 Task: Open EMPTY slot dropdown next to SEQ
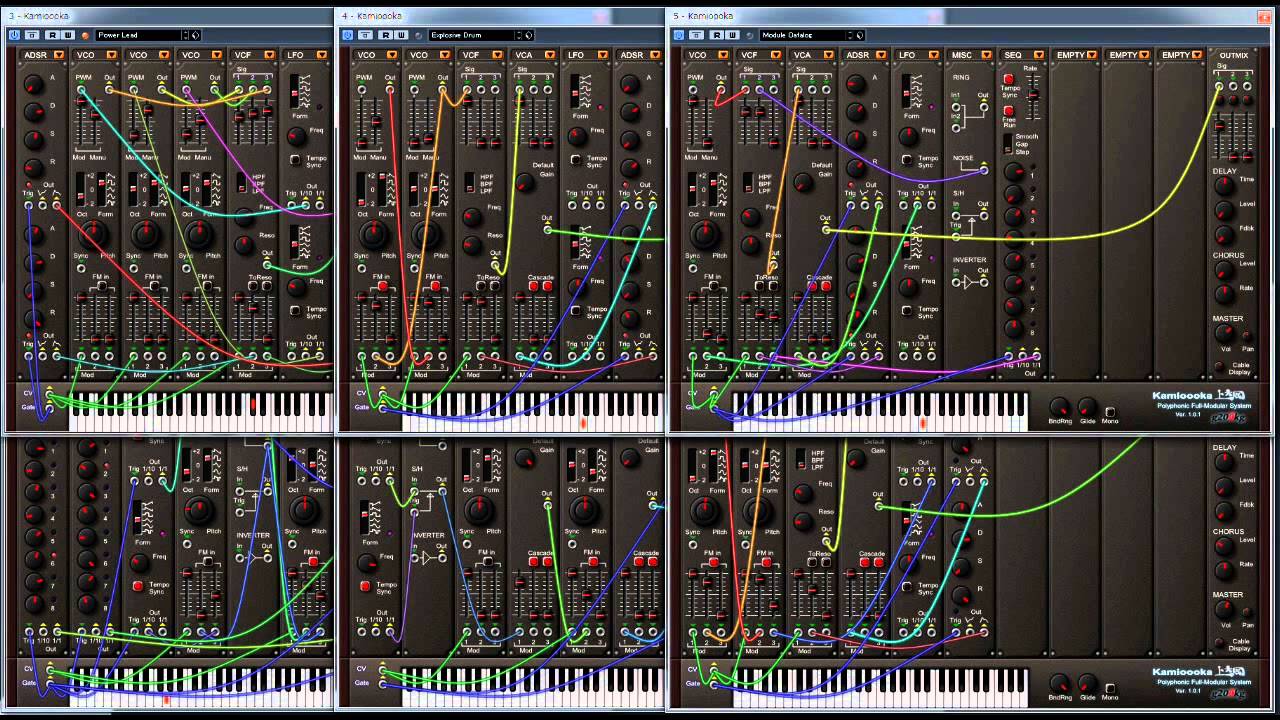click(1093, 55)
